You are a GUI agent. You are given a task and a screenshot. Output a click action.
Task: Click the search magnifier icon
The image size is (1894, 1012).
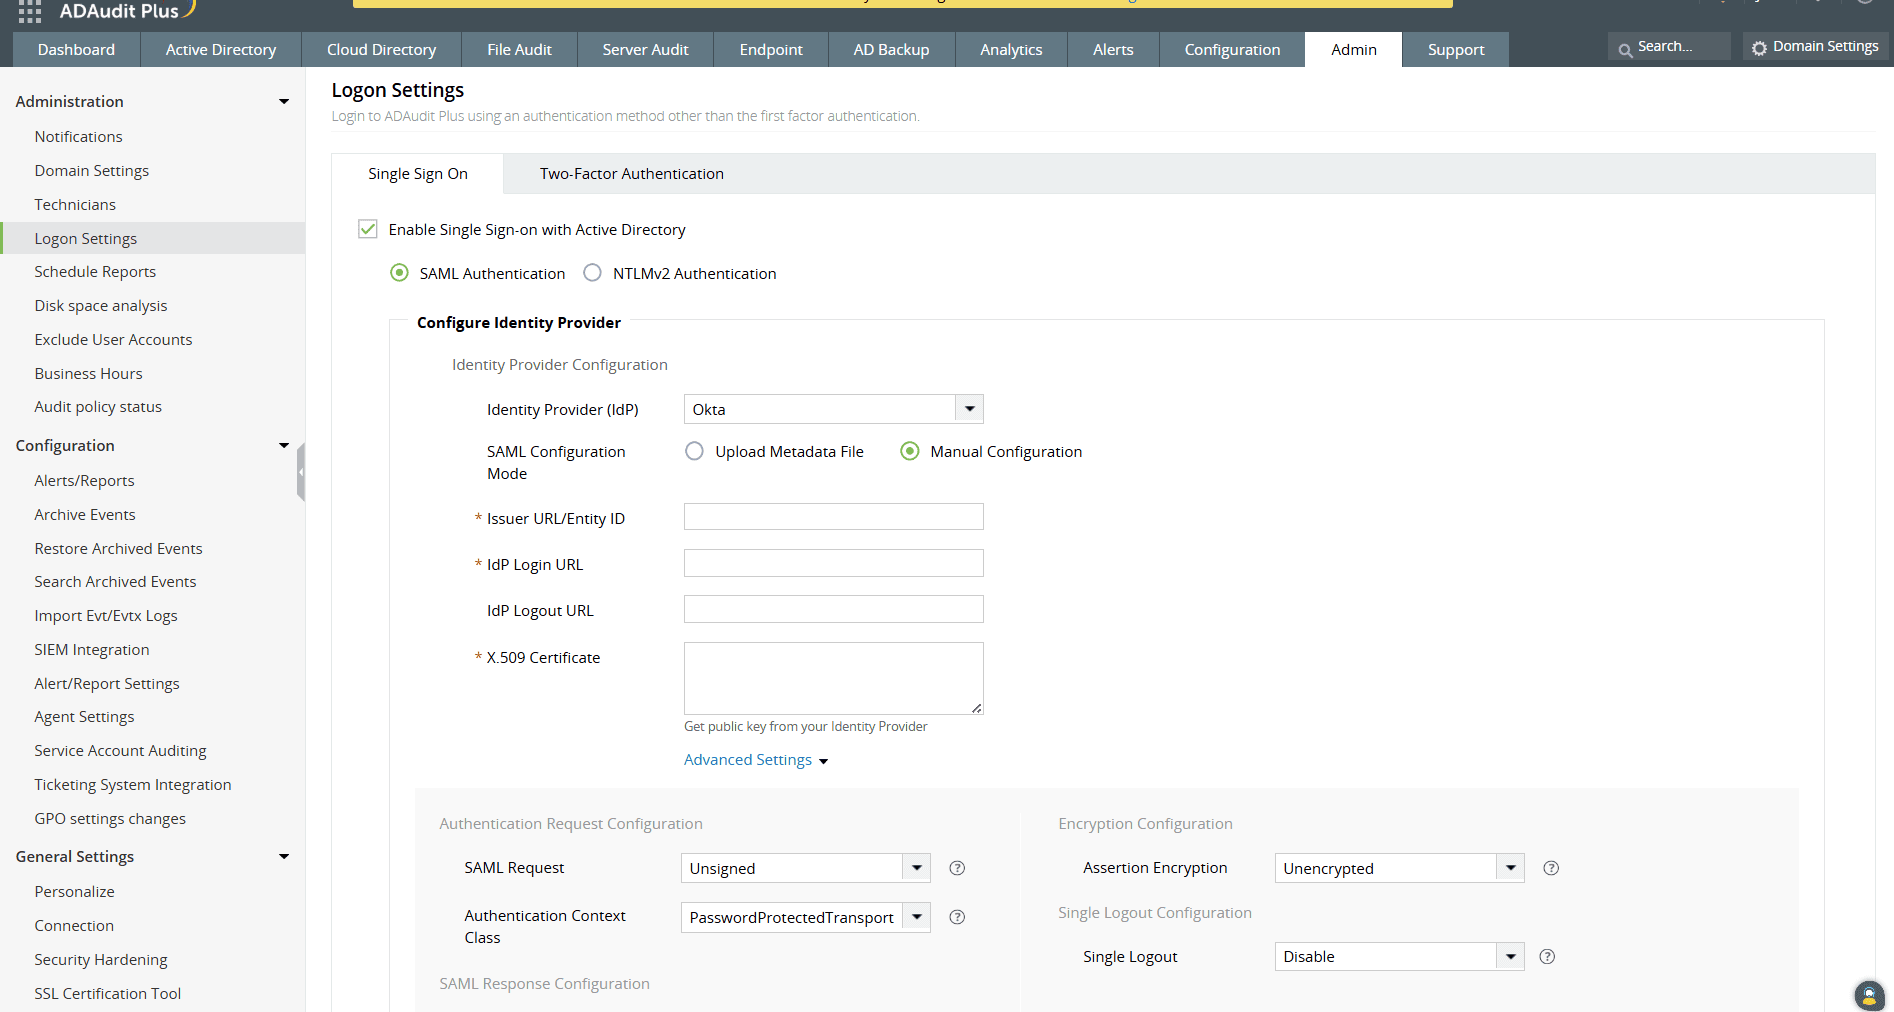click(x=1626, y=46)
